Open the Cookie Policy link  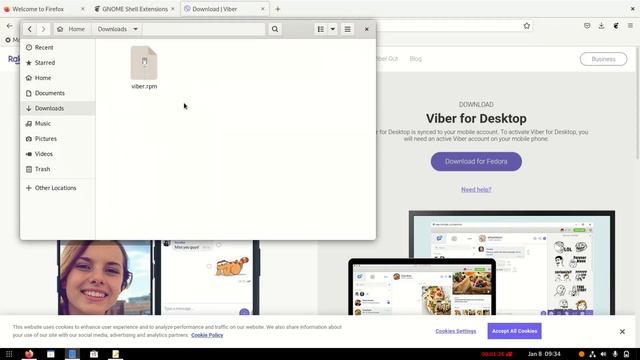(207, 335)
